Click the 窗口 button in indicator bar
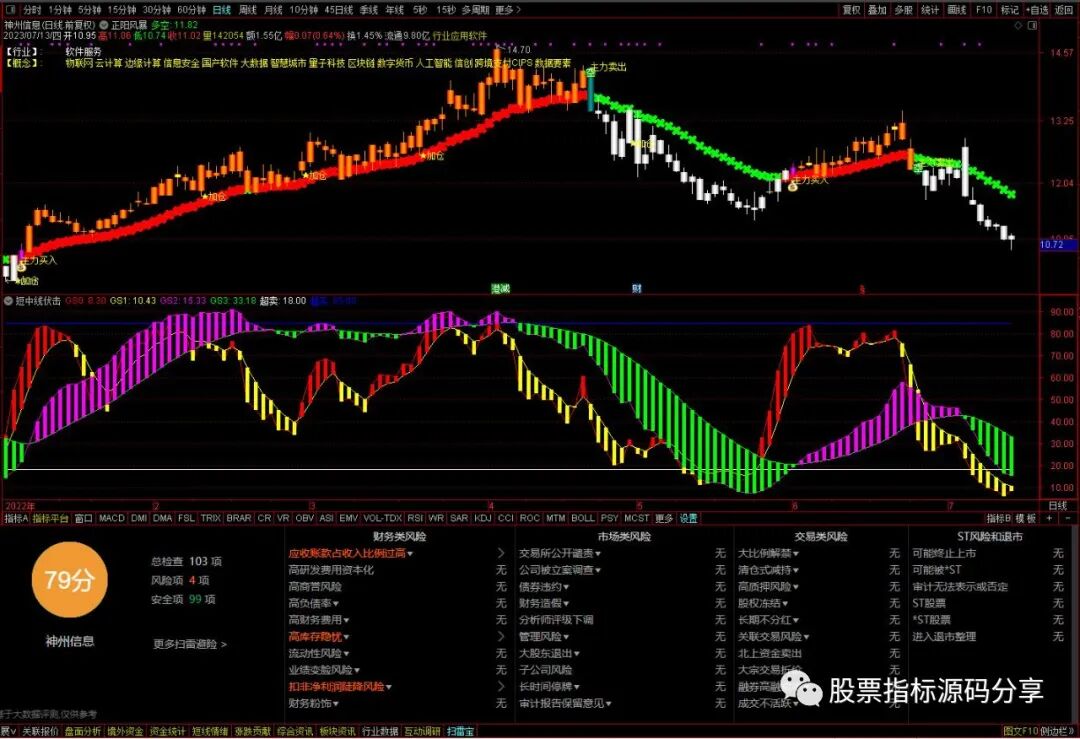The width and height of the screenshot is (1080, 739). [x=84, y=518]
